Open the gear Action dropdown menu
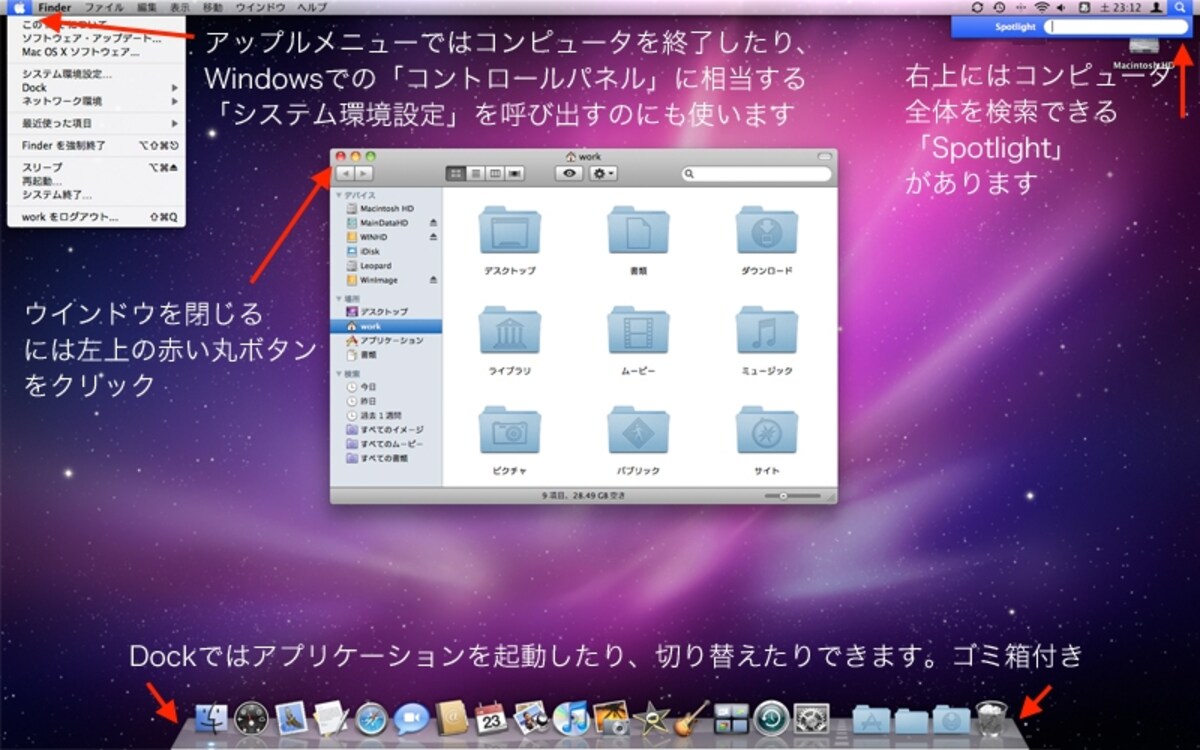The image size is (1200, 750). click(604, 173)
